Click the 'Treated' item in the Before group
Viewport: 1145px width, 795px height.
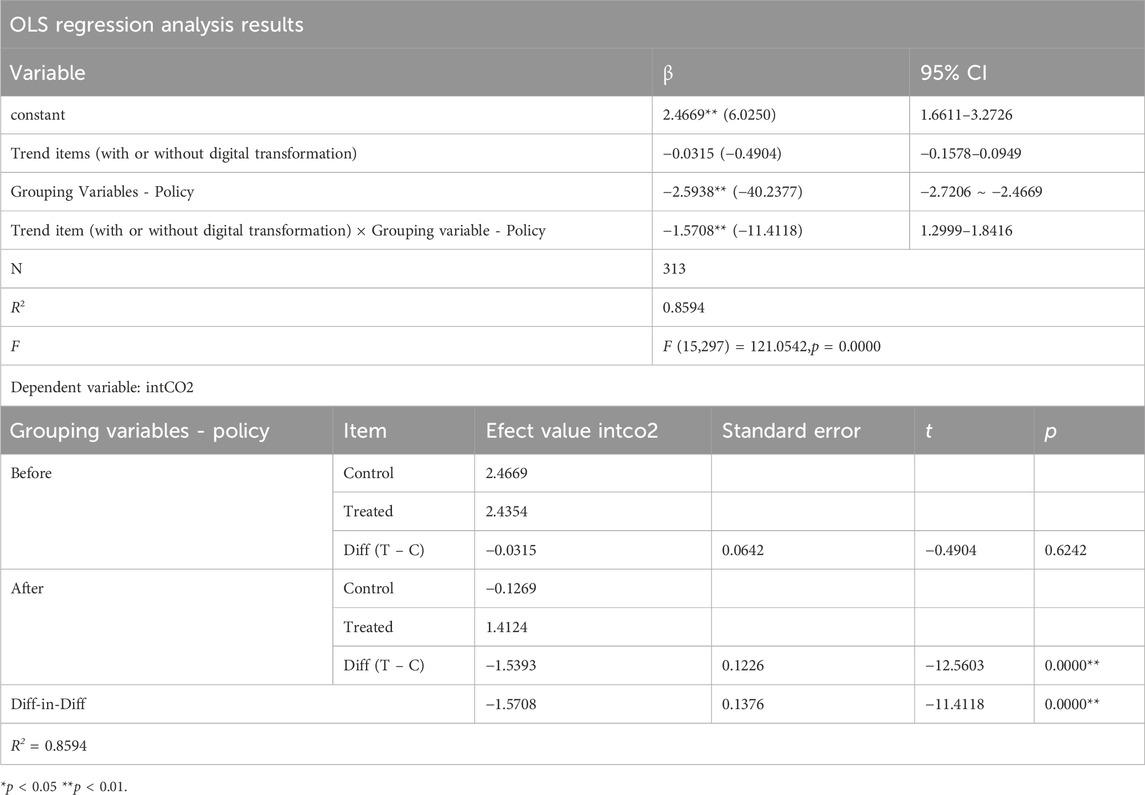pyautogui.click(x=368, y=511)
